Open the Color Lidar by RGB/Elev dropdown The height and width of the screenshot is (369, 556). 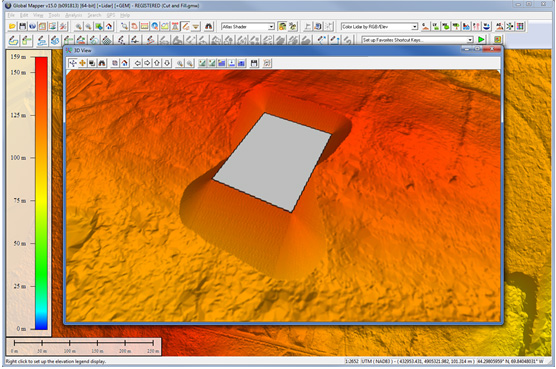click(x=379, y=27)
